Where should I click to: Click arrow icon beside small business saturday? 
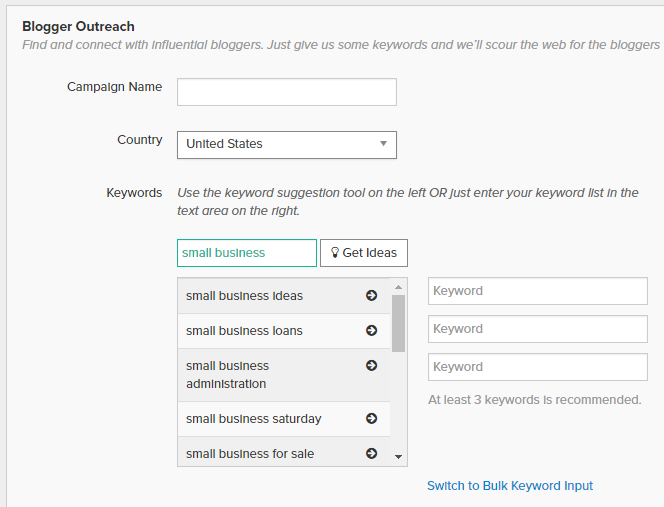click(371, 419)
